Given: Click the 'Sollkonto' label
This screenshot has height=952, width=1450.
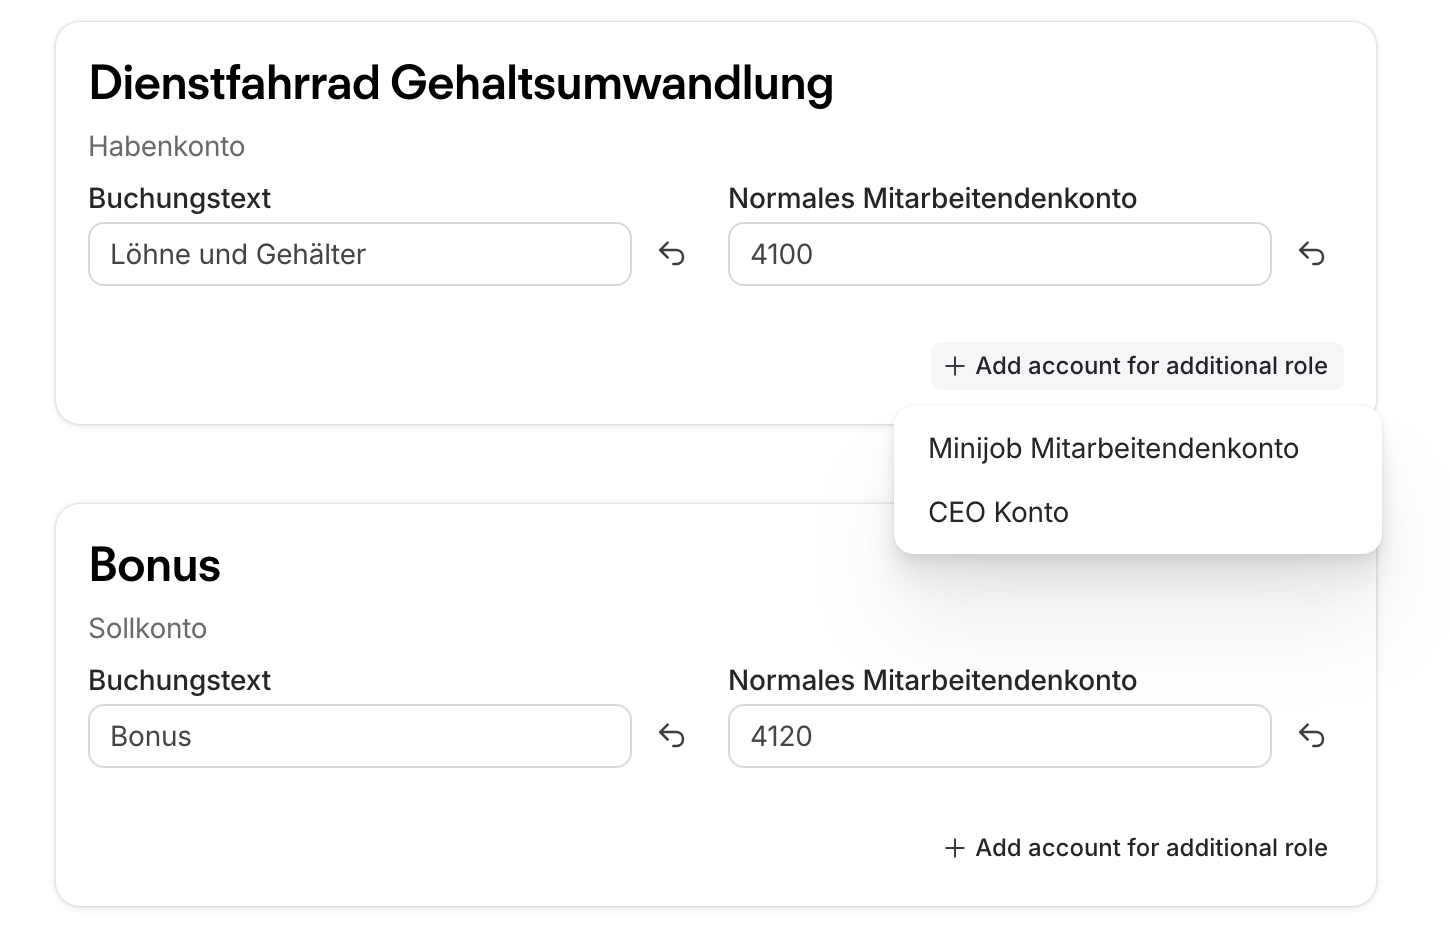Looking at the screenshot, I should pyautogui.click(x=148, y=628).
